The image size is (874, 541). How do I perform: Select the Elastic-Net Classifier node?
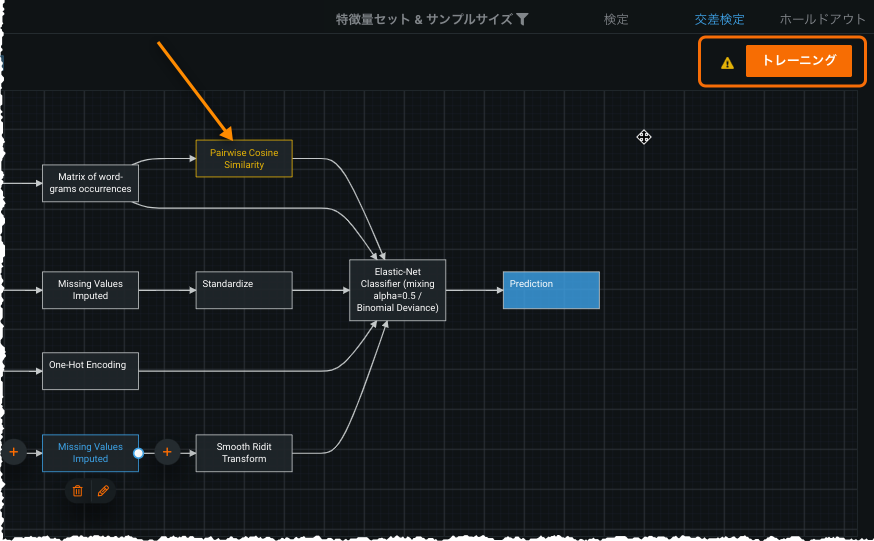(397, 290)
